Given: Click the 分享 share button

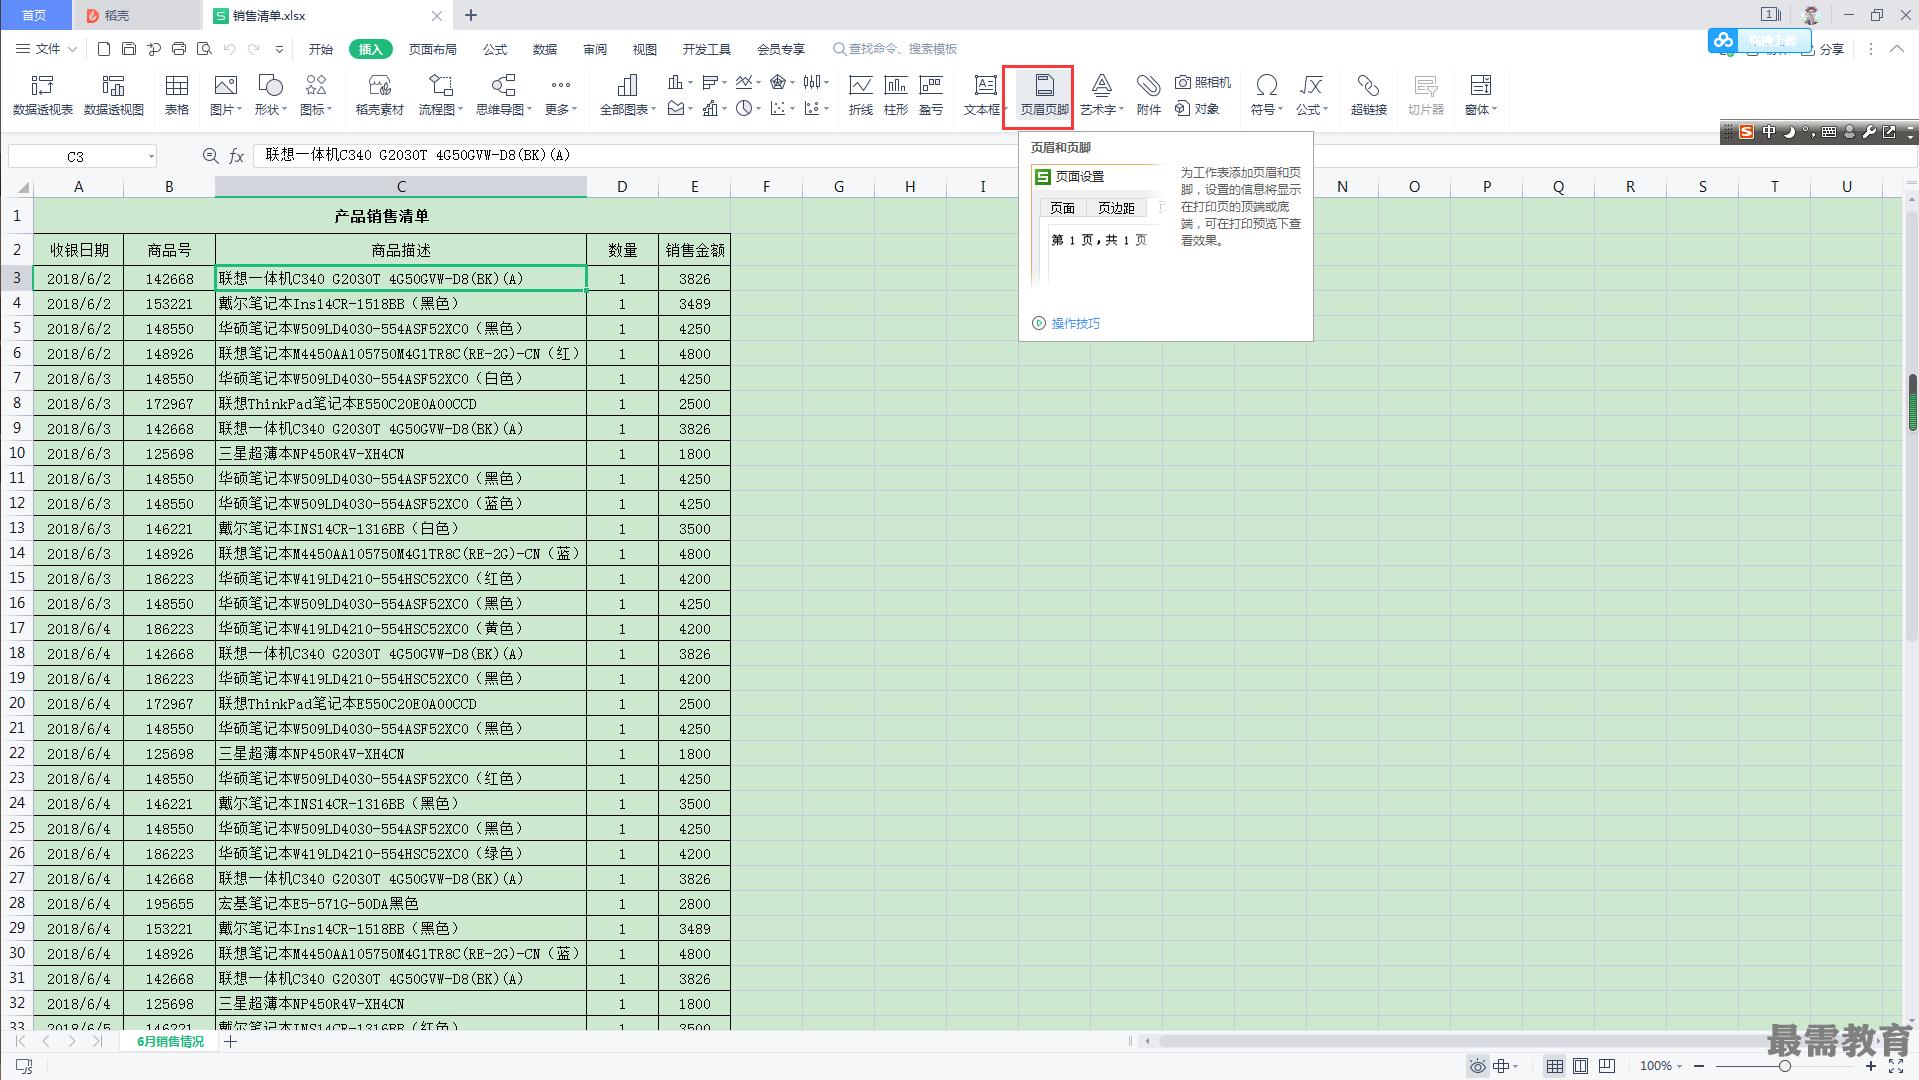Looking at the screenshot, I should (1823, 49).
